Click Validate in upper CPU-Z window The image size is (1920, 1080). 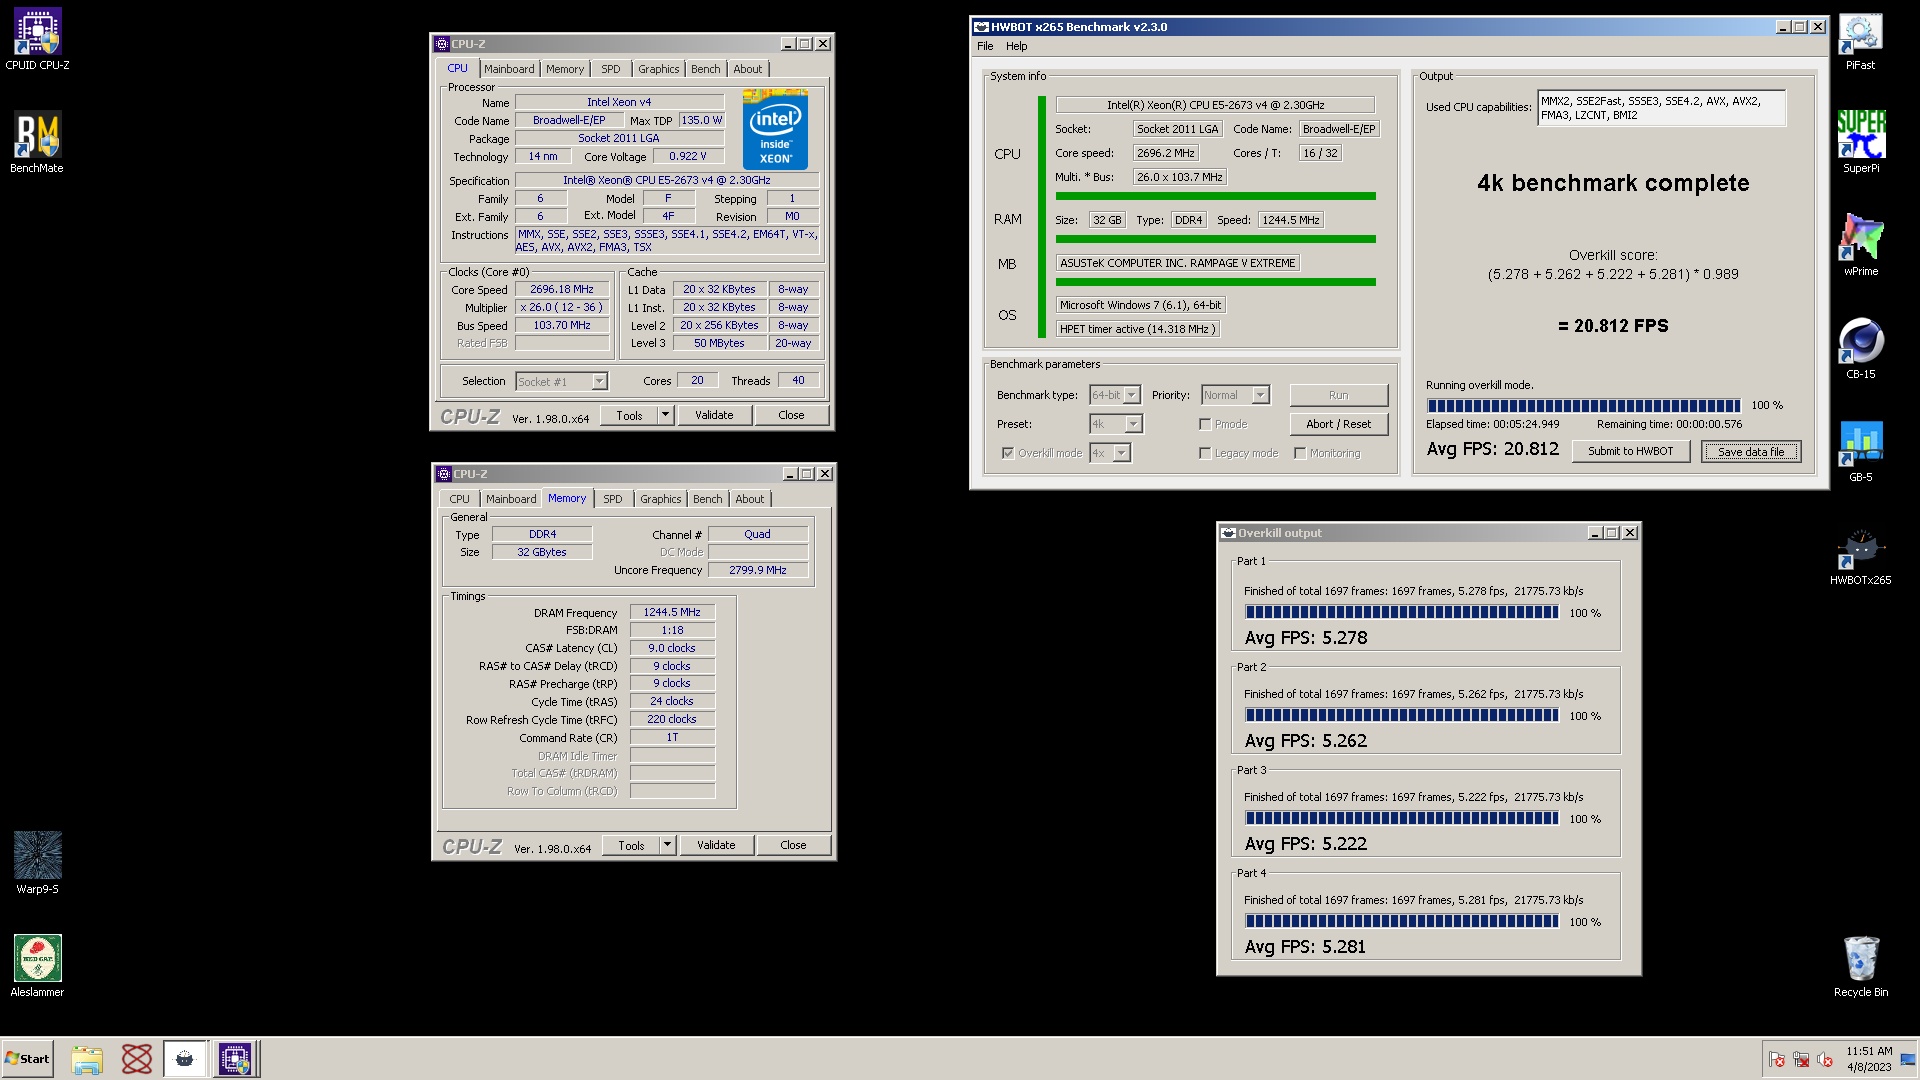pos(714,415)
